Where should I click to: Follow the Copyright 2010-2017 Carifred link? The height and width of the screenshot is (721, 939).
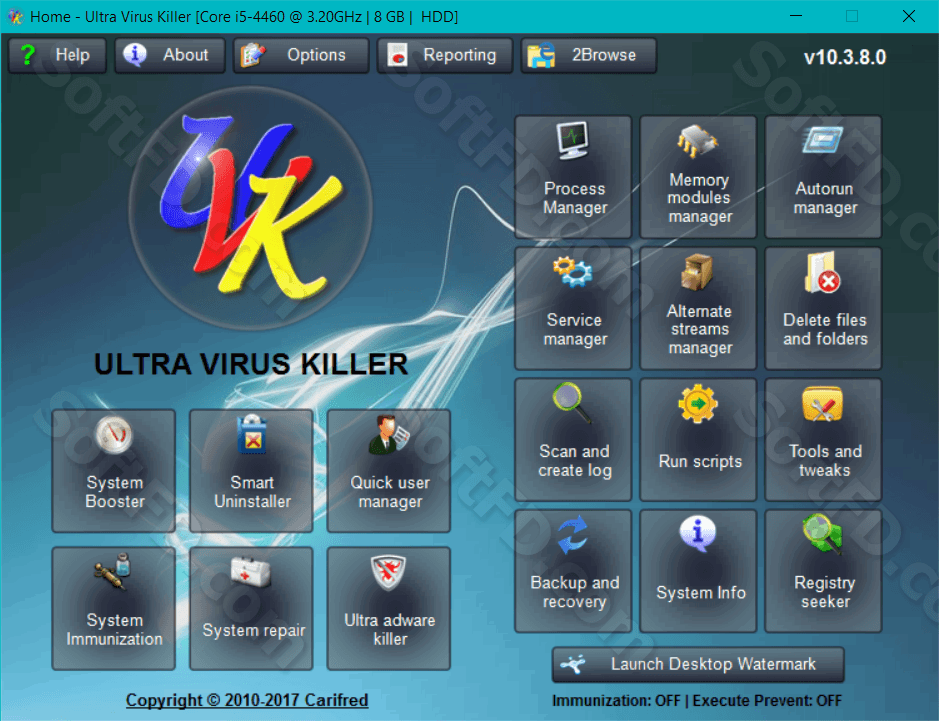[x=247, y=700]
